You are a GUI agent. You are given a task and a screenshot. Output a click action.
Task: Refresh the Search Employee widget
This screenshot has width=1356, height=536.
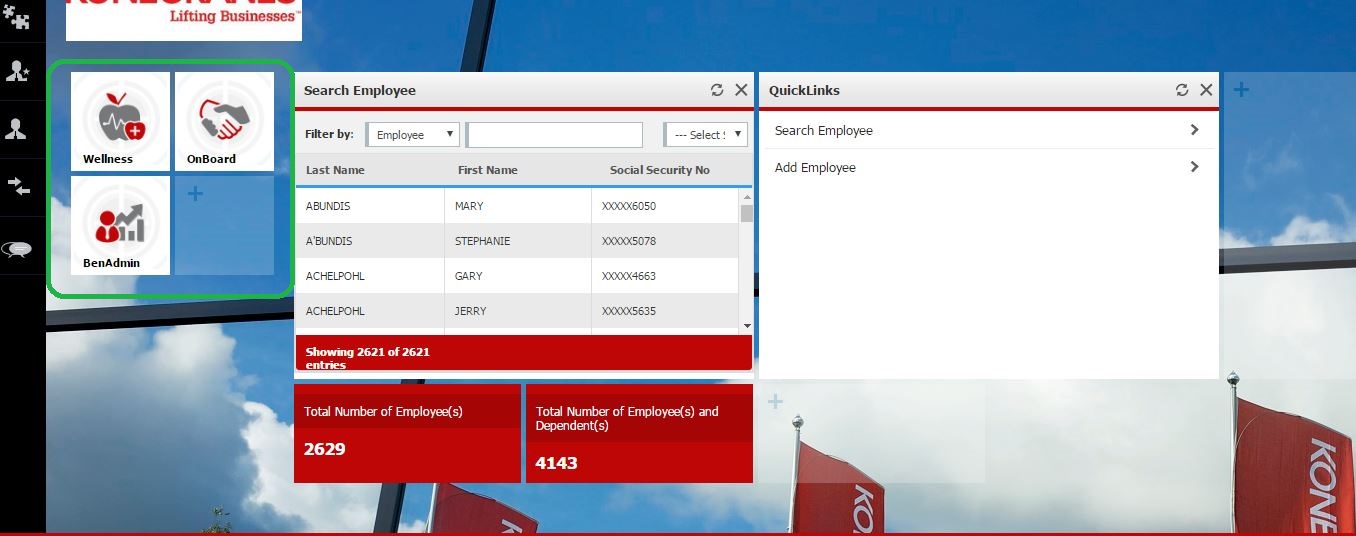(717, 90)
